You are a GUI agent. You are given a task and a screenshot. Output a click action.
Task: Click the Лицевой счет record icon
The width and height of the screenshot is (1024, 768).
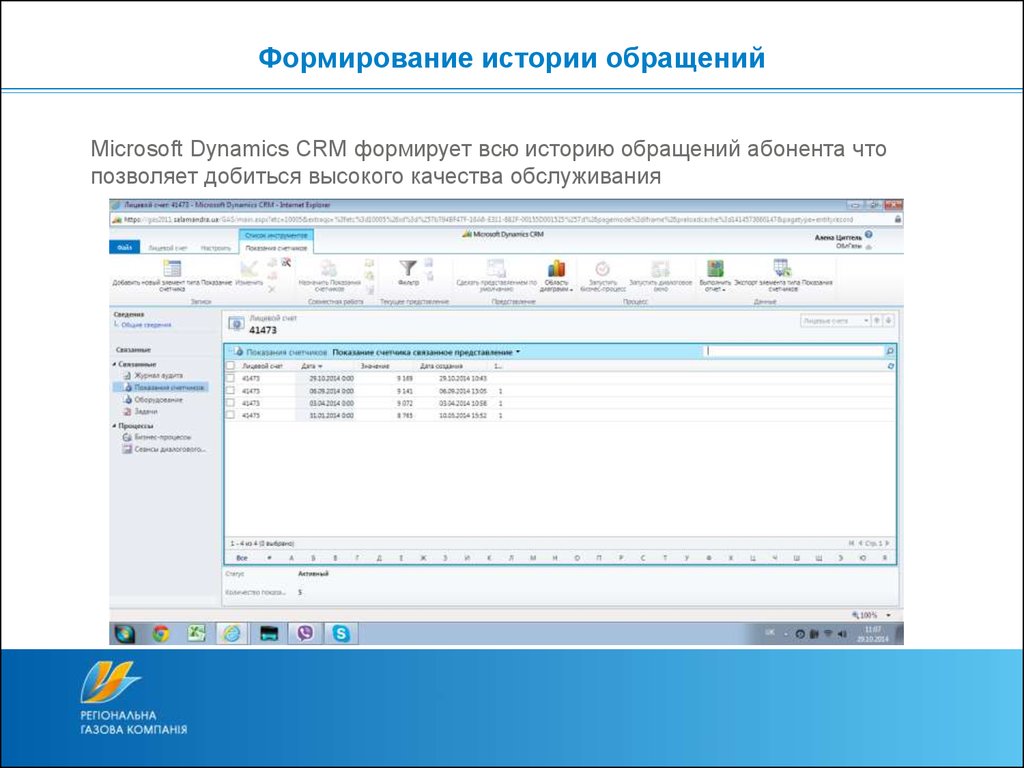pos(236,323)
